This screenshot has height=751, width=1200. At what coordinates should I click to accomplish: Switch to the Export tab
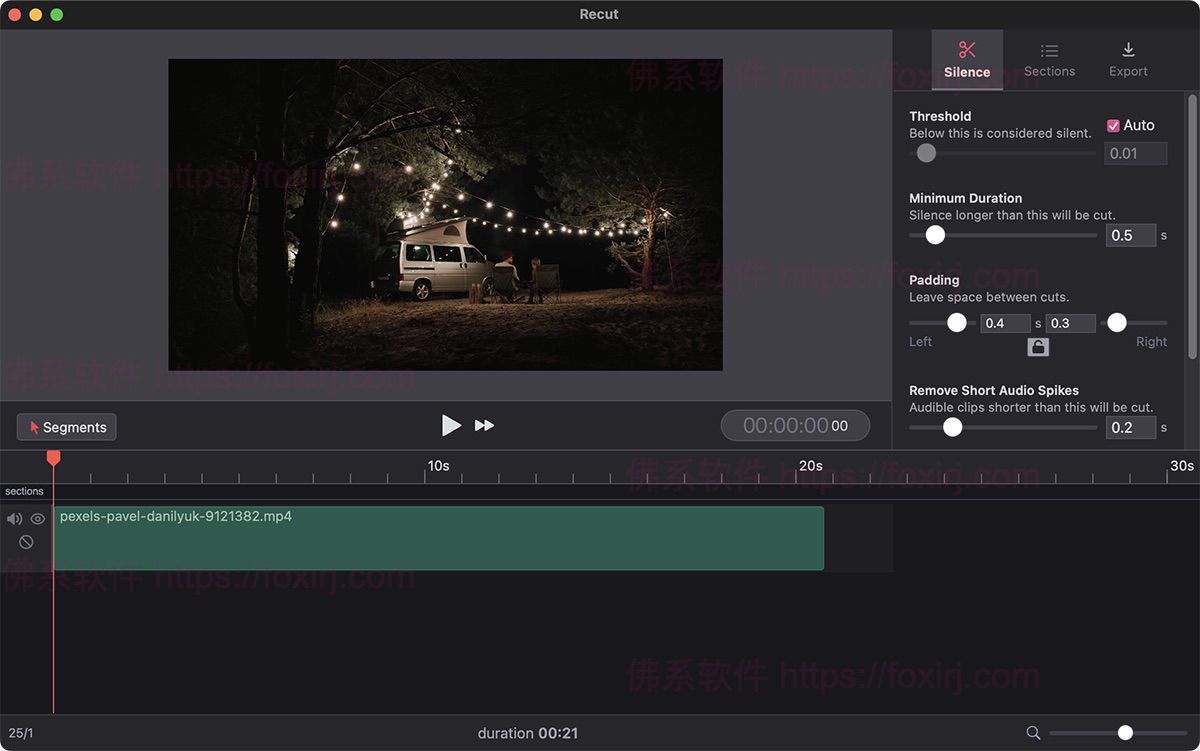[1127, 60]
